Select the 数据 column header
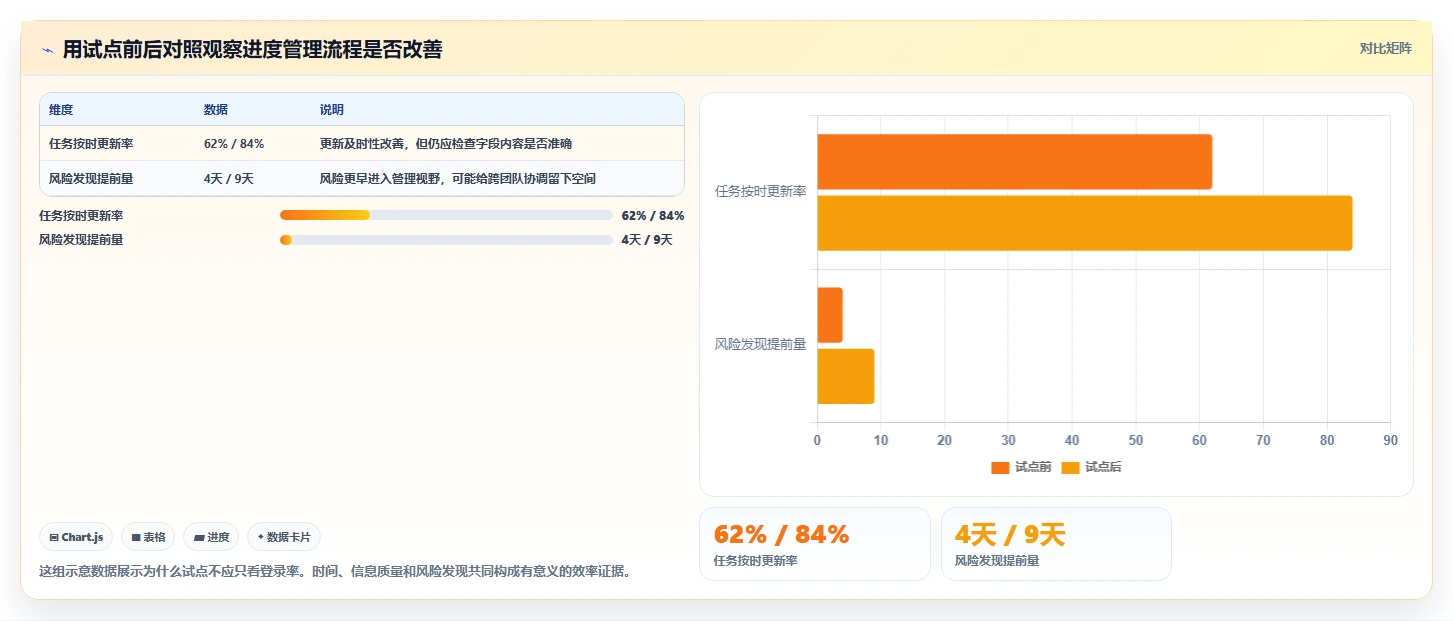This screenshot has height=621, width=1453. click(x=216, y=110)
